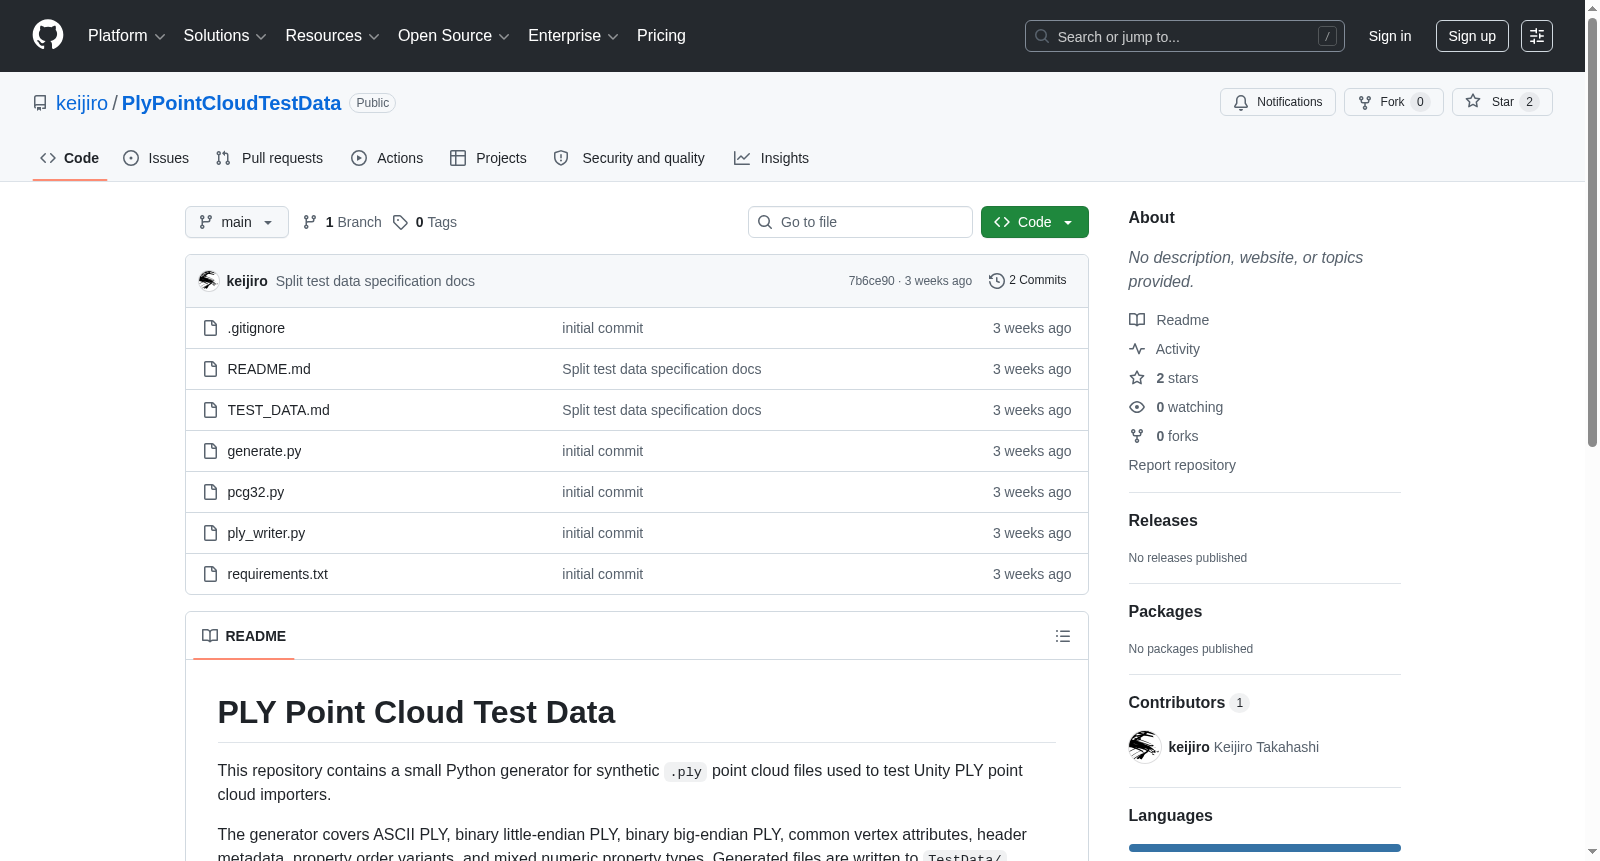Screen dimensions: 1600x861
Task: Click the file icon beside ply_writer.py
Action: (x=210, y=533)
